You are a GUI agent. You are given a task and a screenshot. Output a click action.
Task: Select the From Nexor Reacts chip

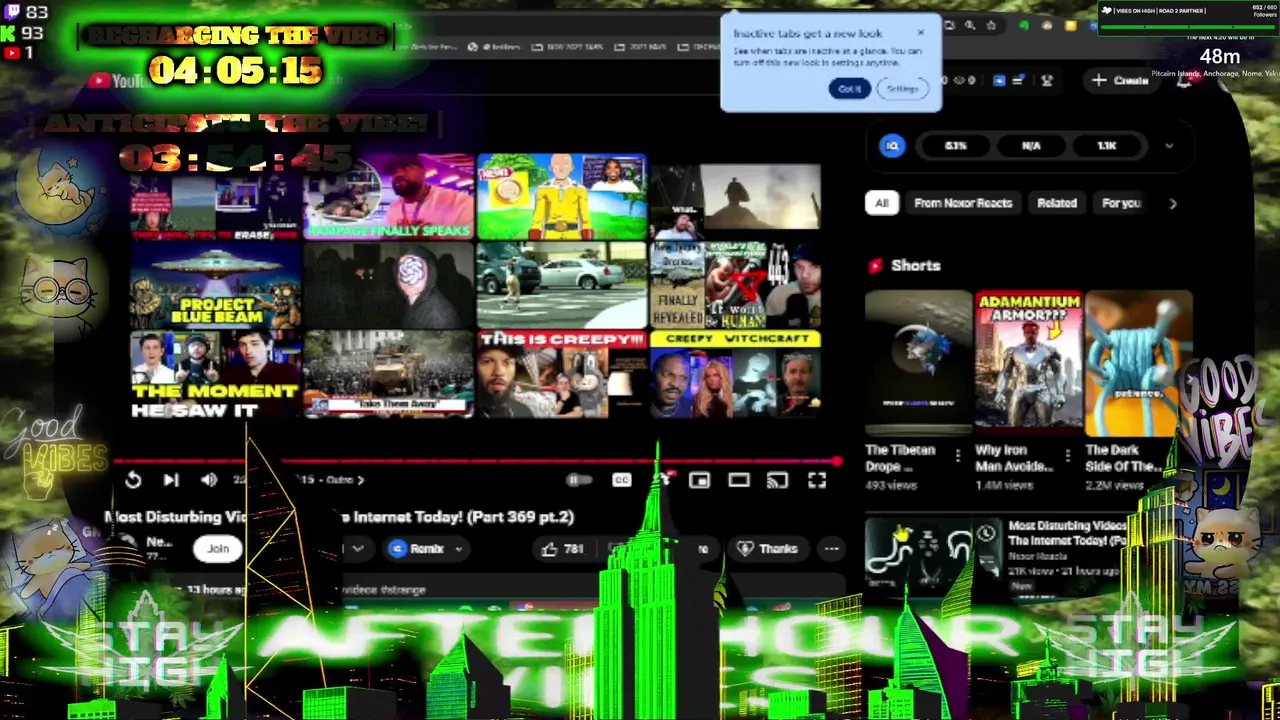tap(963, 203)
